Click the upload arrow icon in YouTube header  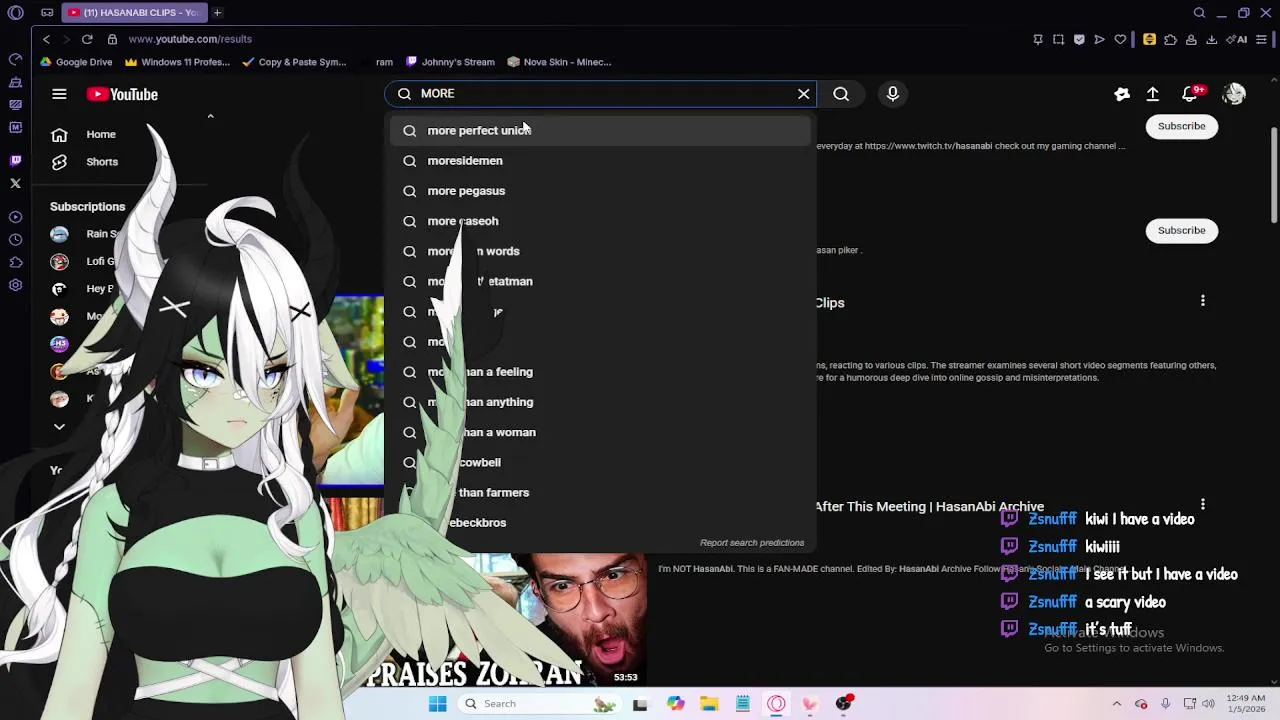(x=1153, y=94)
